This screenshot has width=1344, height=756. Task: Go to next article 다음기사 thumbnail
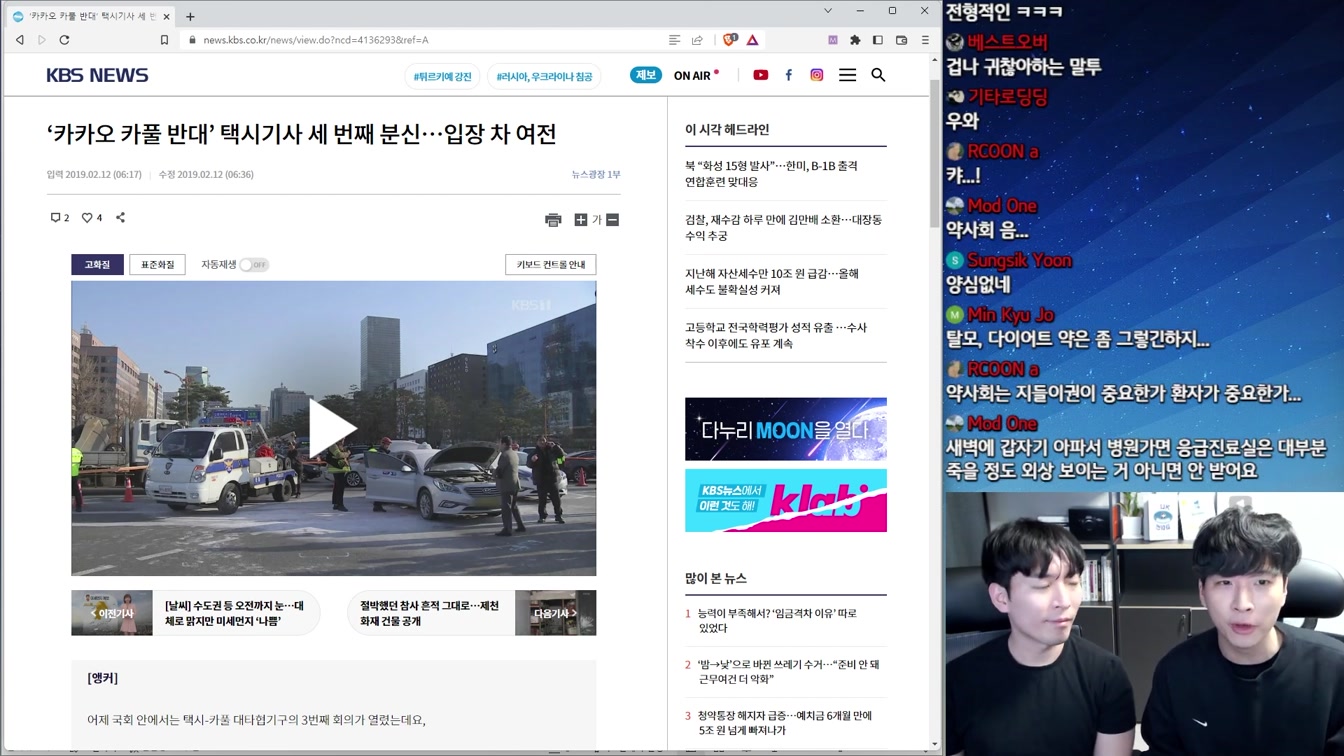(555, 613)
